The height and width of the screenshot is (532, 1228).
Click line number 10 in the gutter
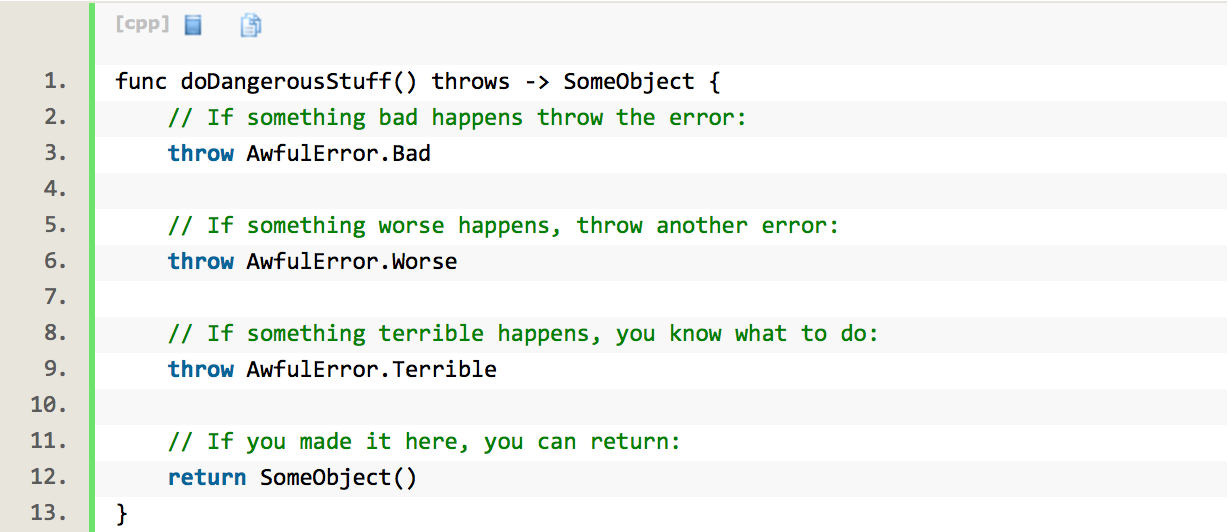(50, 405)
